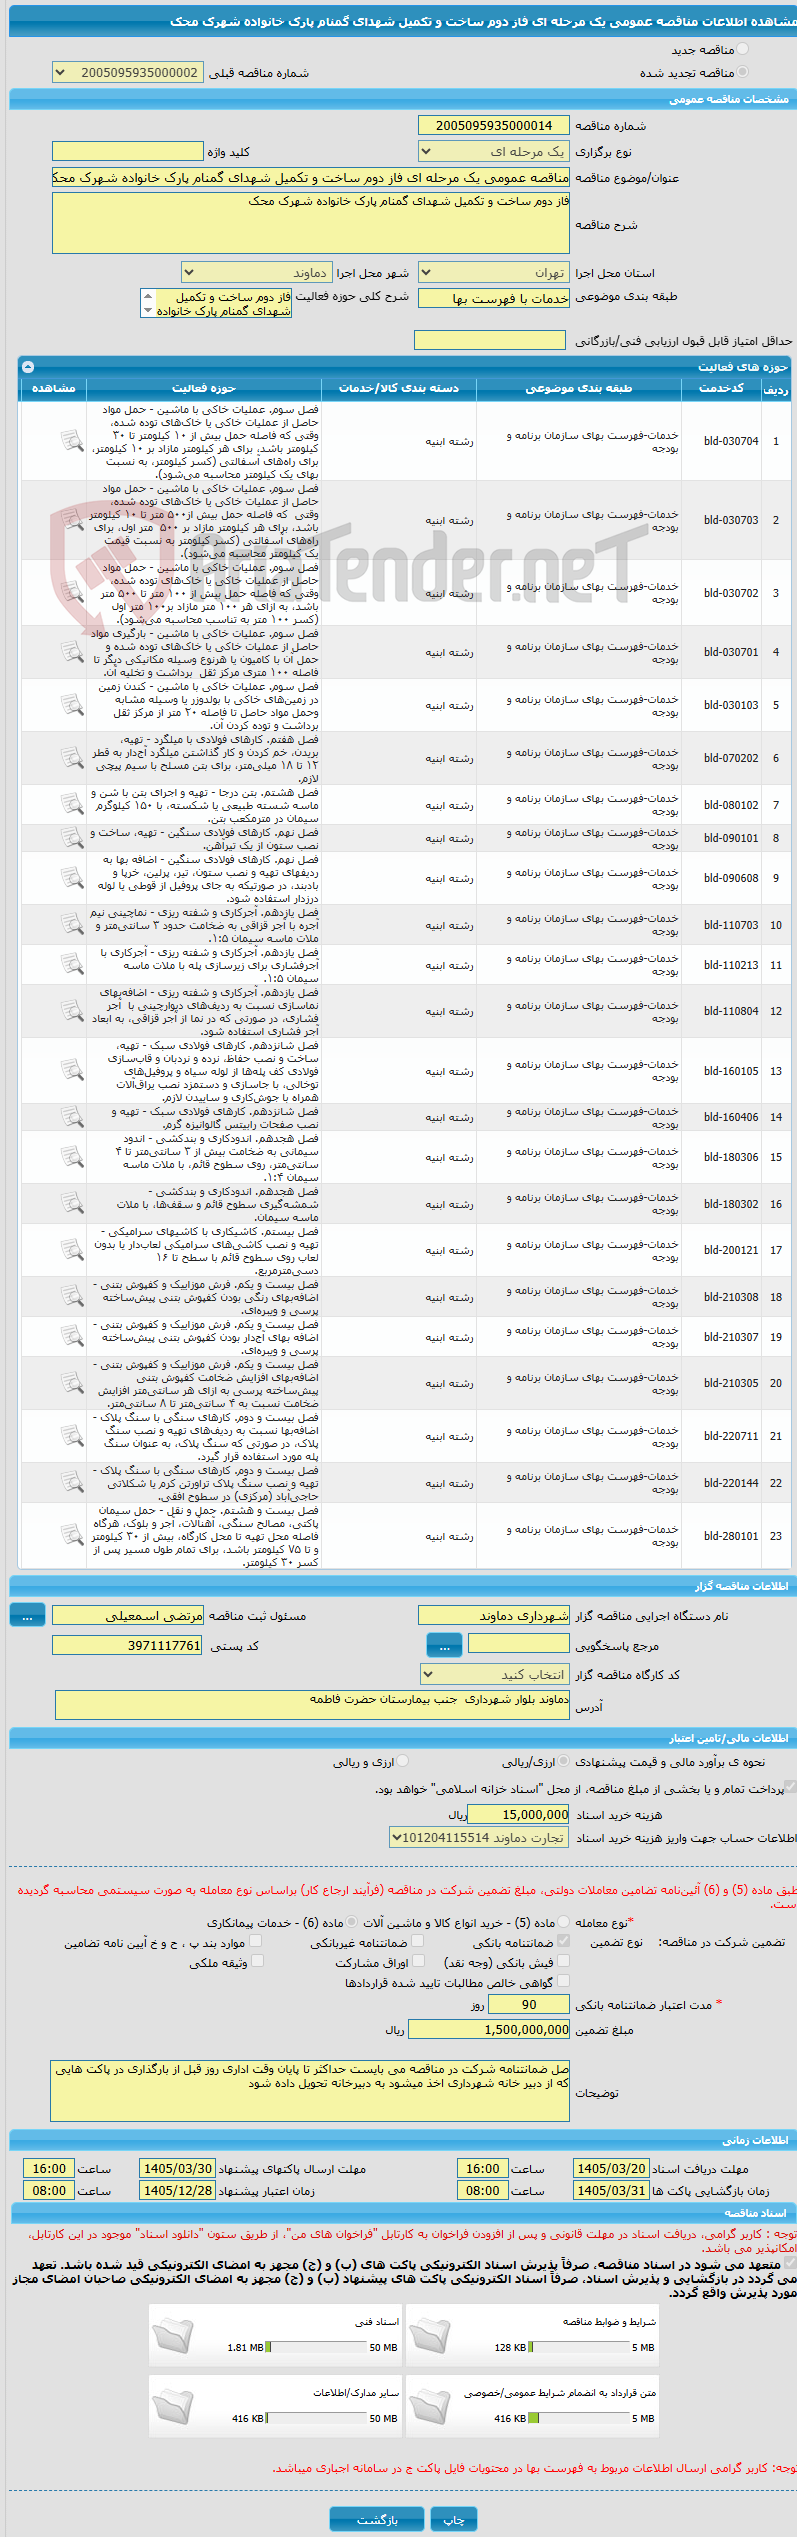Open view icon for row bld-030703
Viewport: 797px width, 2537px height.
pos(72,520)
